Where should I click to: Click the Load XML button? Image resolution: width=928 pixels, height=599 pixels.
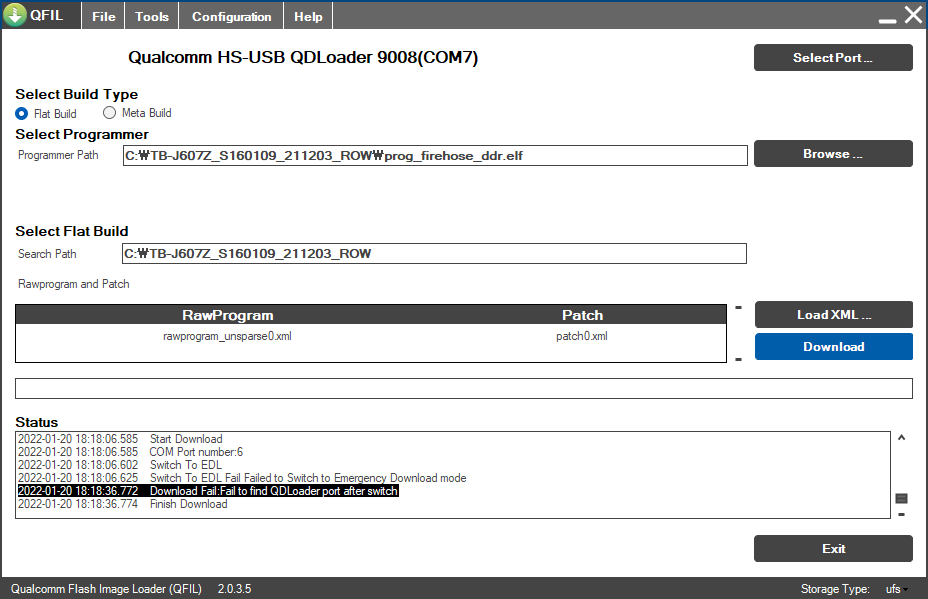pyautogui.click(x=833, y=315)
